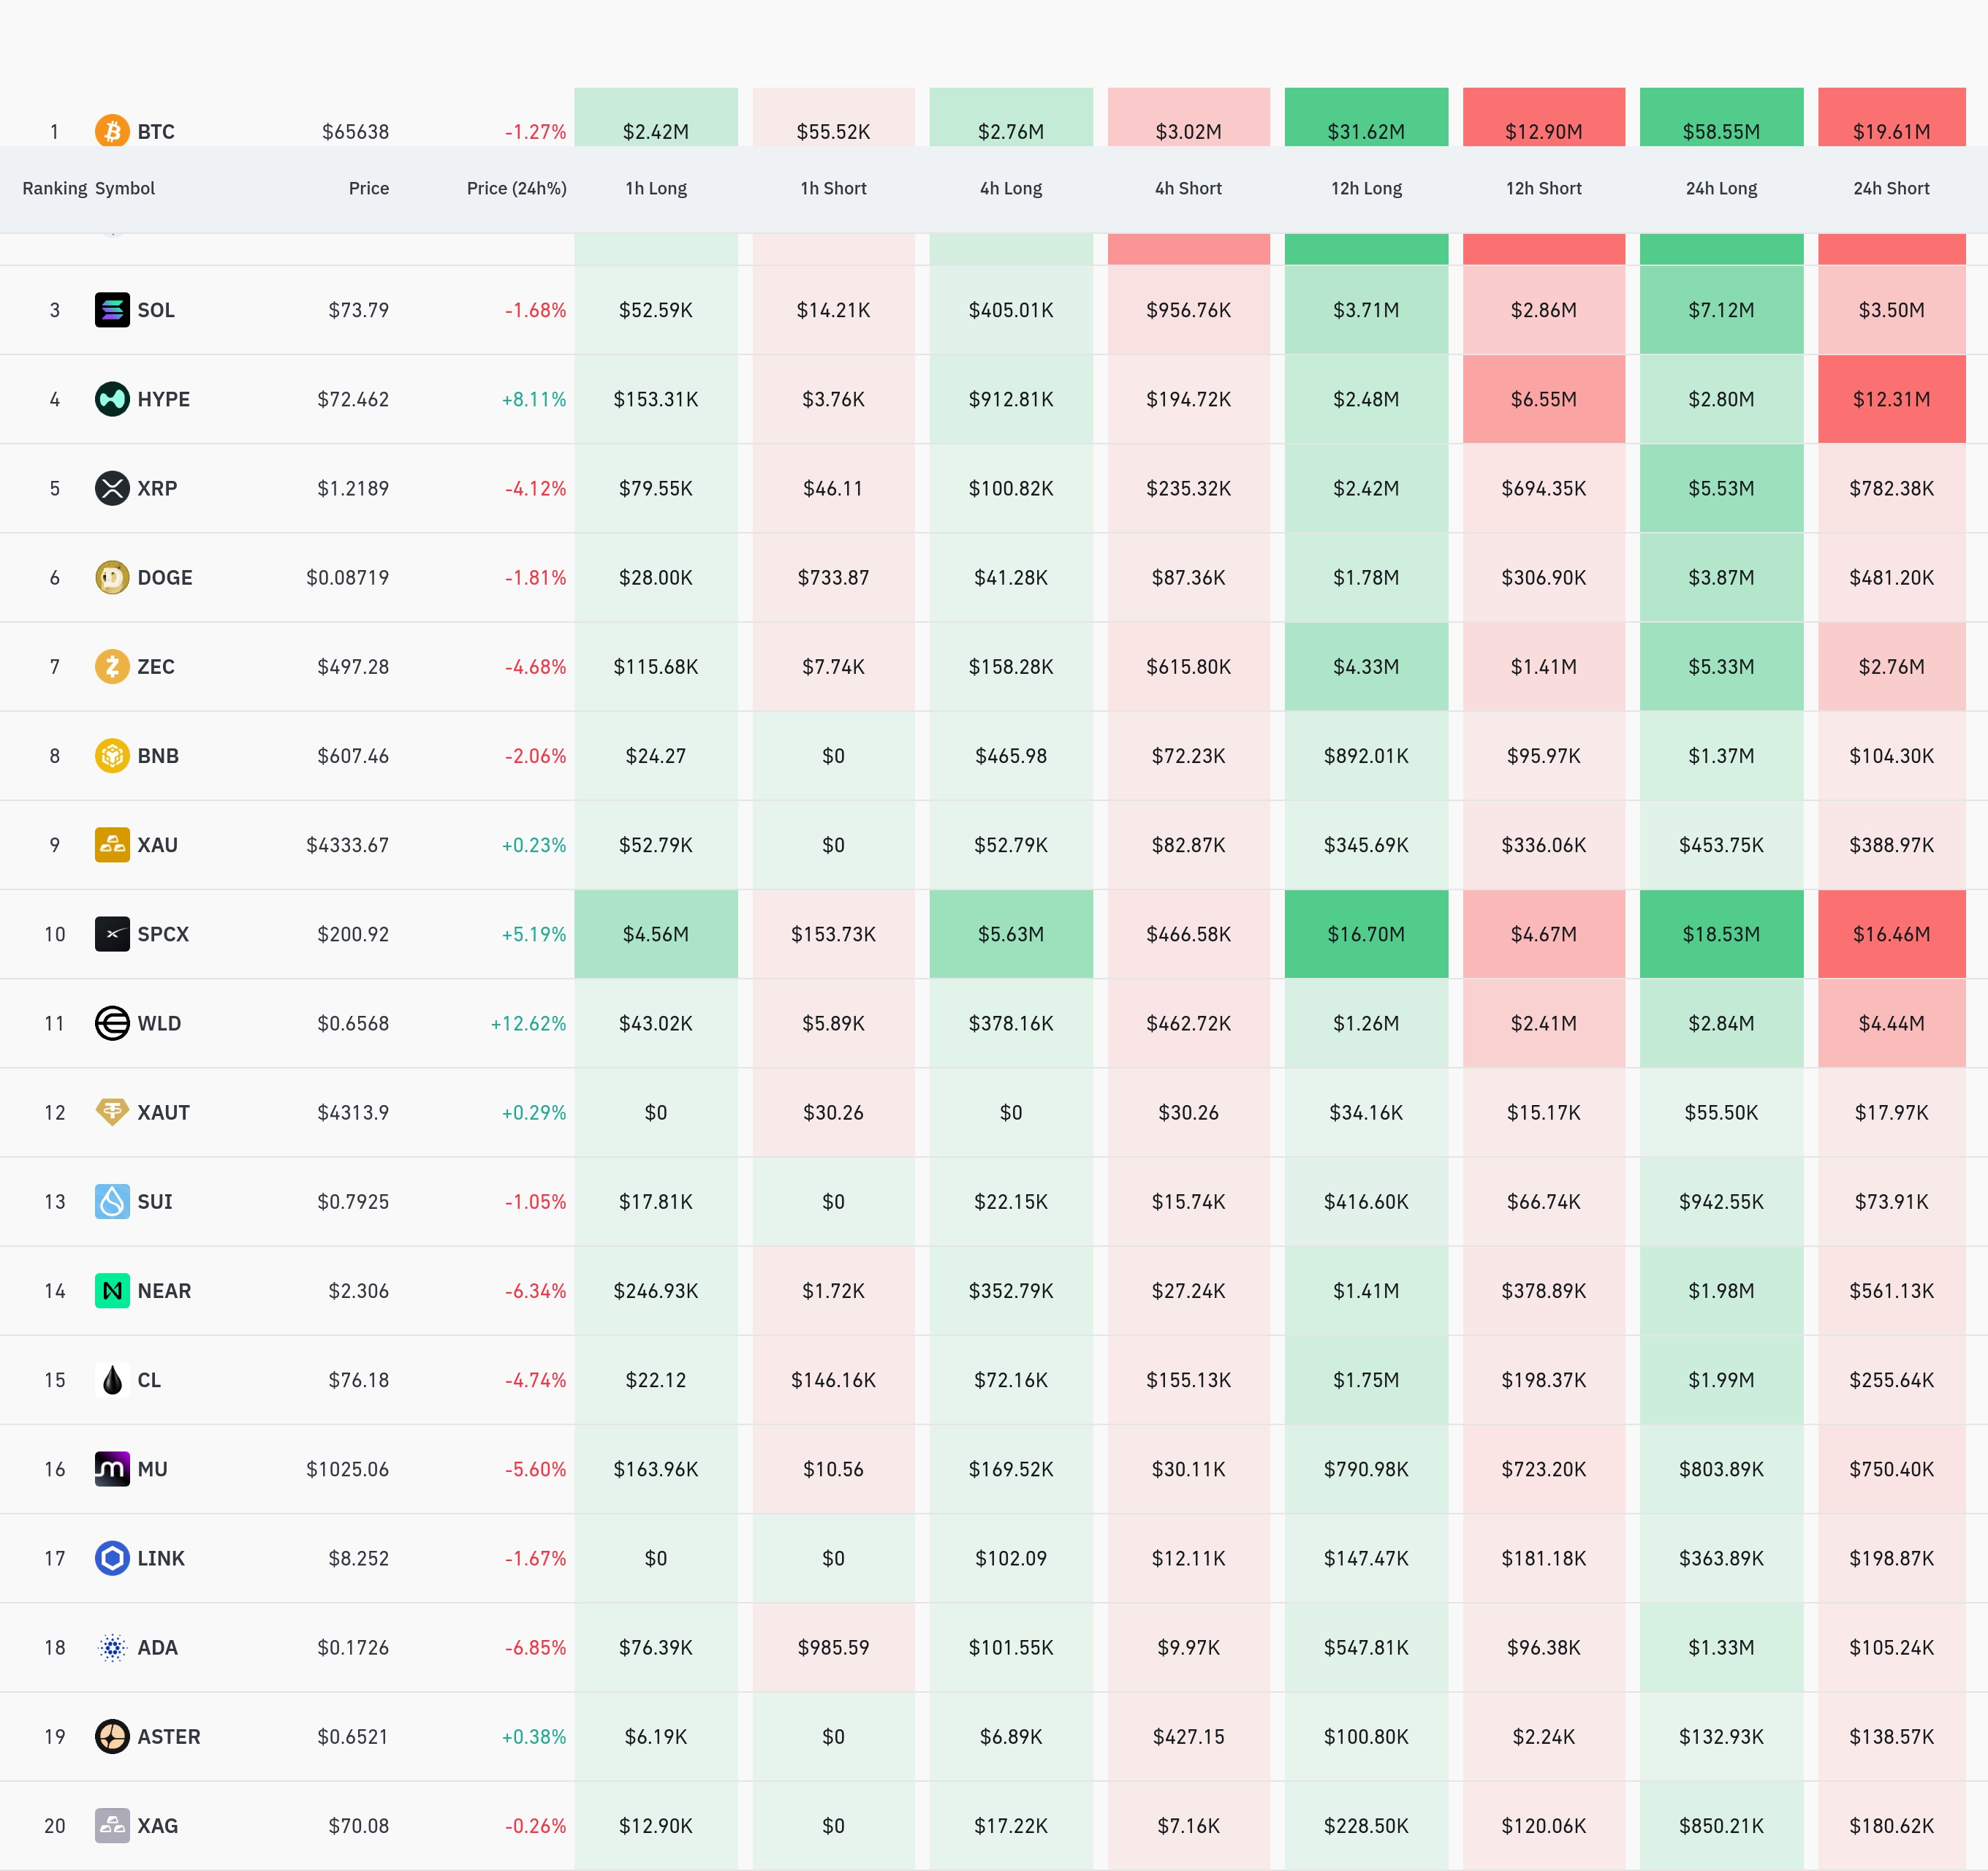Viewport: 1988px width, 1871px height.
Task: Click the ZEC Zcash icon
Action: tap(112, 666)
